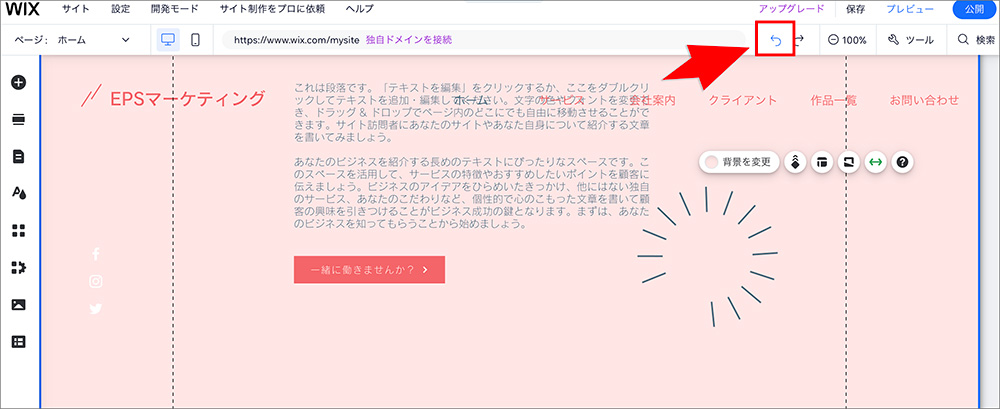Image resolution: width=1000 pixels, height=409 pixels.
Task: Click the 保存 save button
Action: (855, 10)
